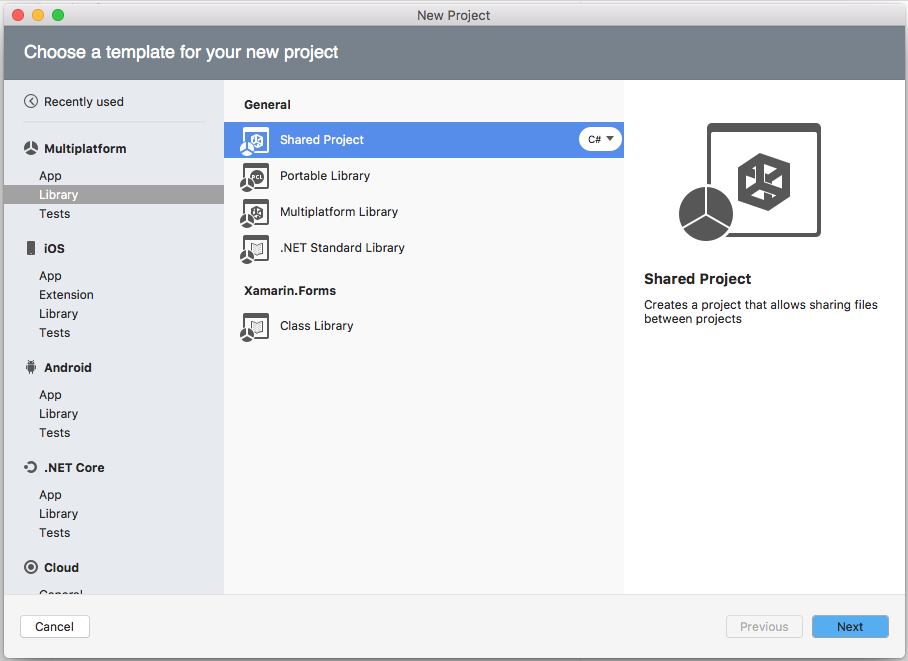Viewport: 908px width, 661px height.
Task: Select the Multiplatform category heading
Action: 85,148
